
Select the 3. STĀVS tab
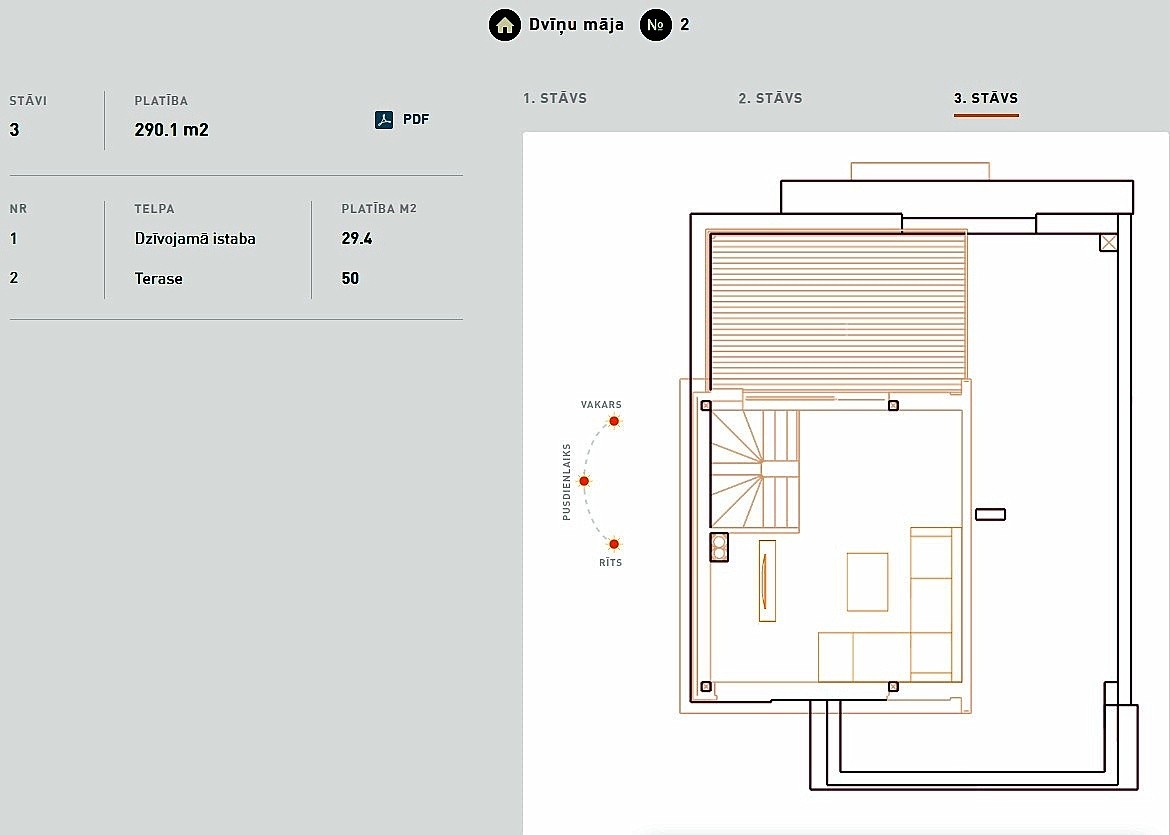click(986, 99)
